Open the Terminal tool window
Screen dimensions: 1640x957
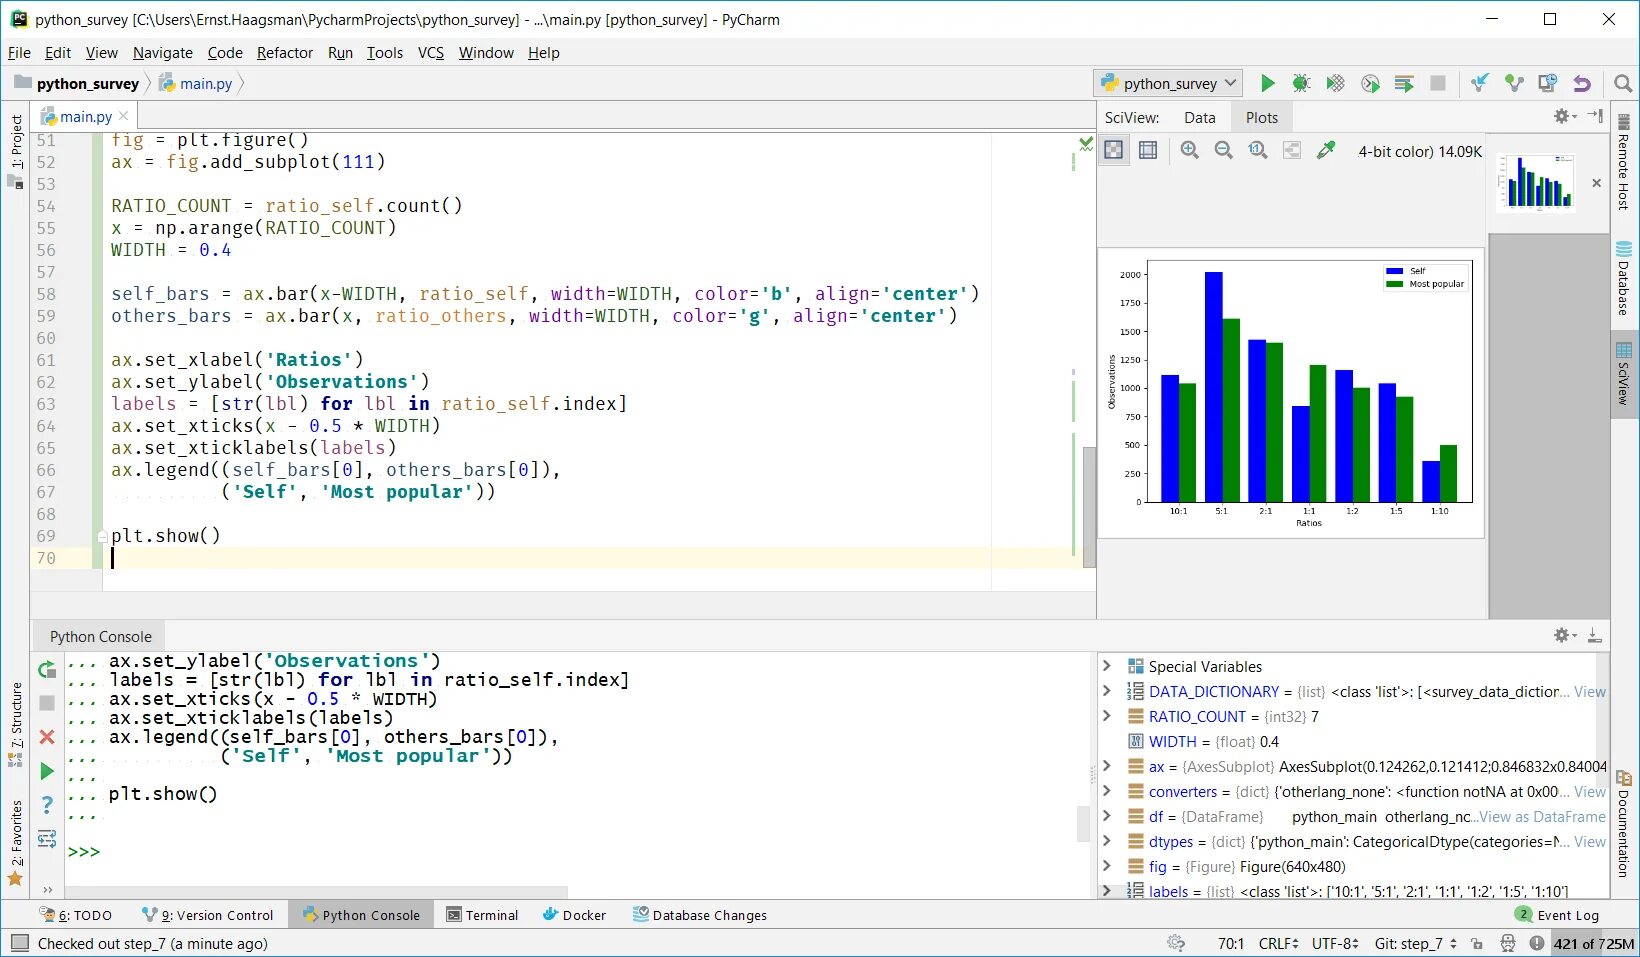482,915
